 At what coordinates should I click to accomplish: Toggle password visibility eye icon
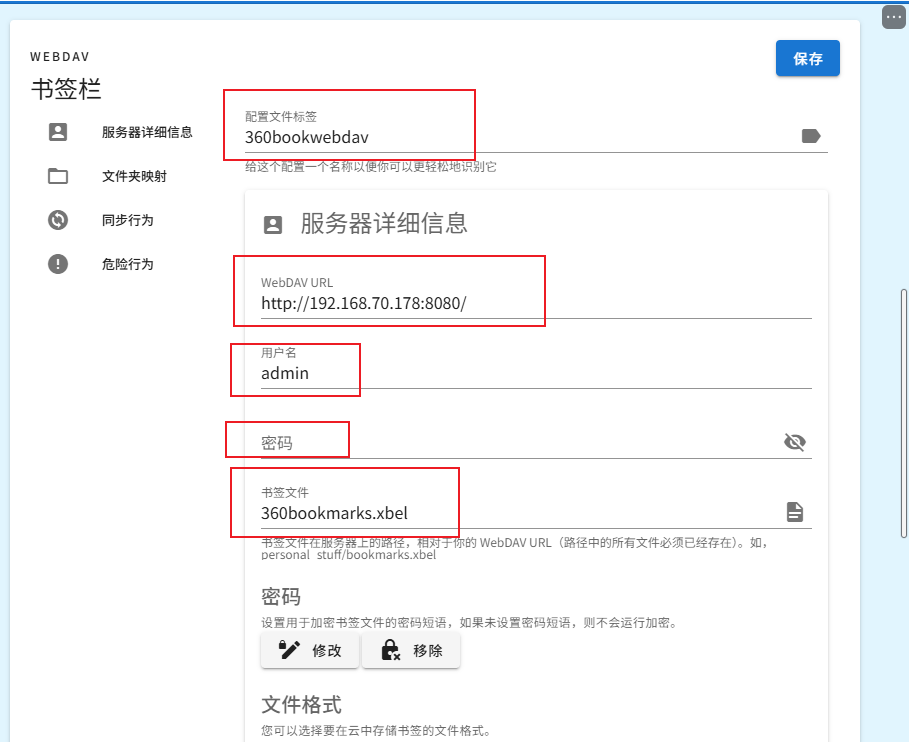795,442
